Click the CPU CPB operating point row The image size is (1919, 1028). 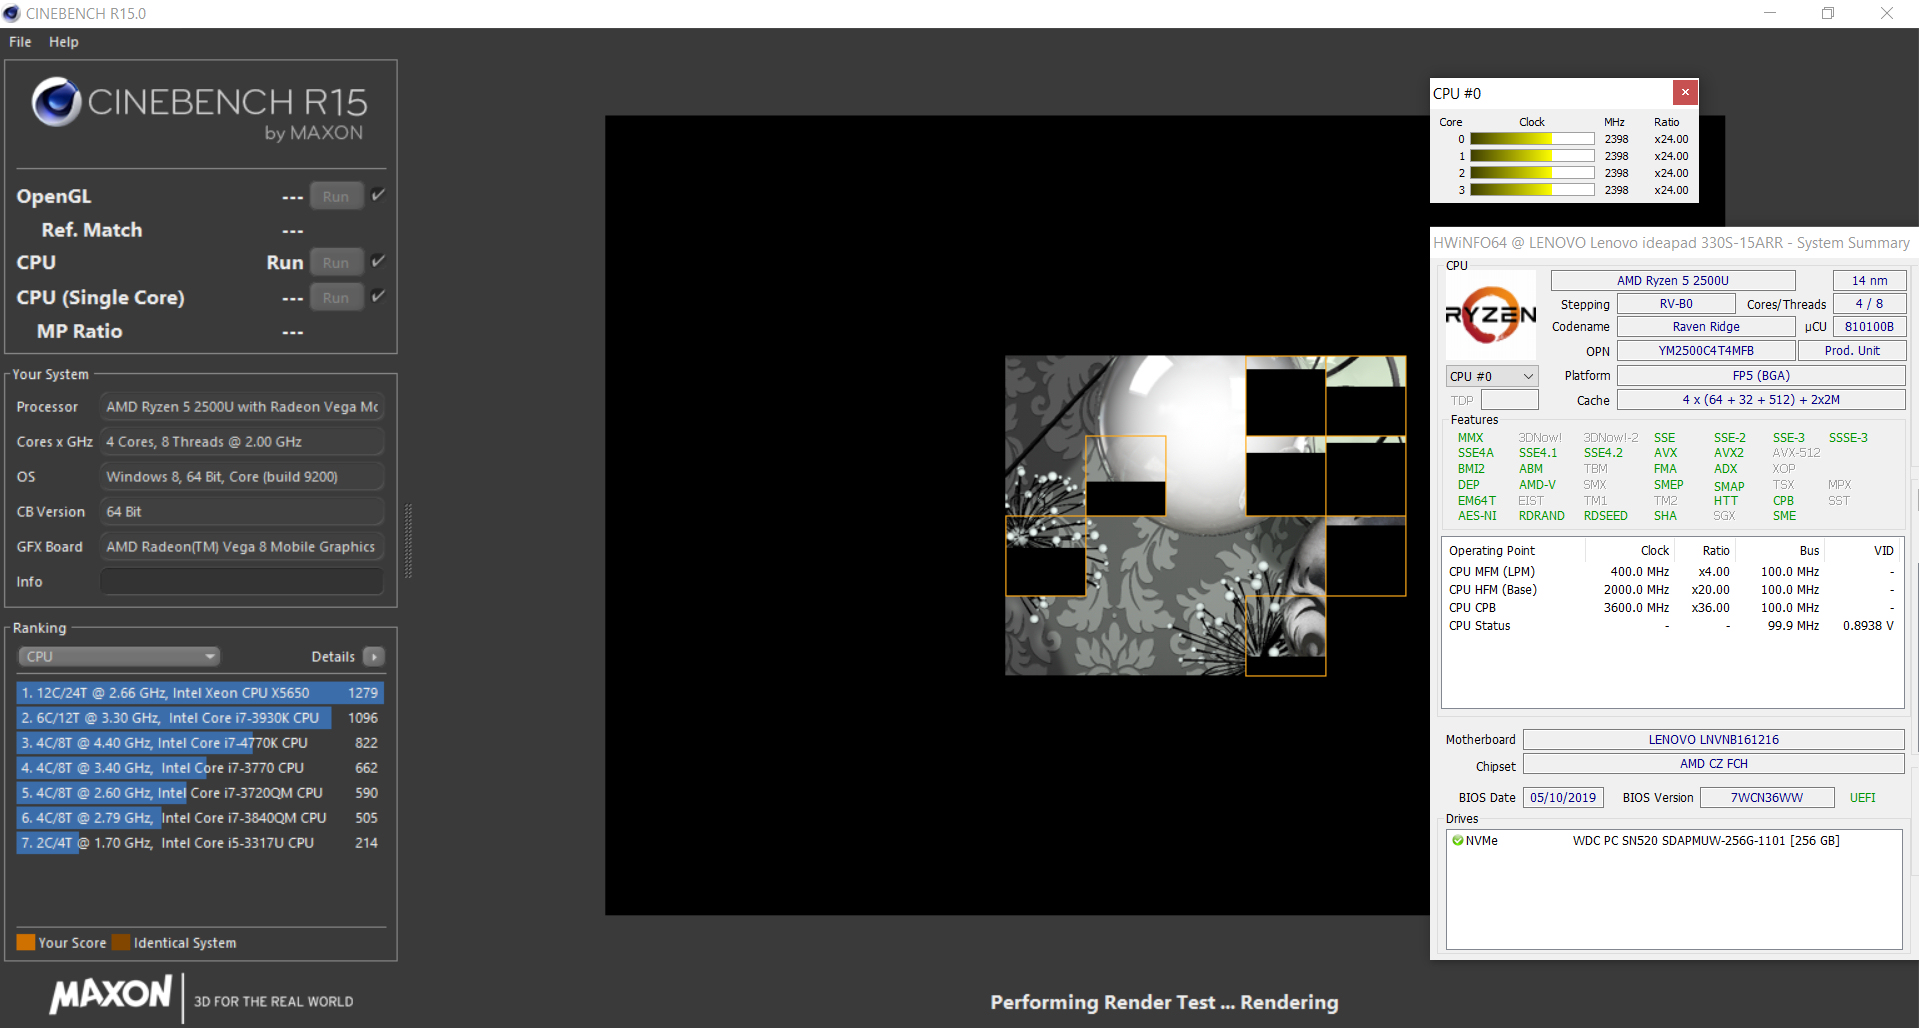click(x=1671, y=608)
